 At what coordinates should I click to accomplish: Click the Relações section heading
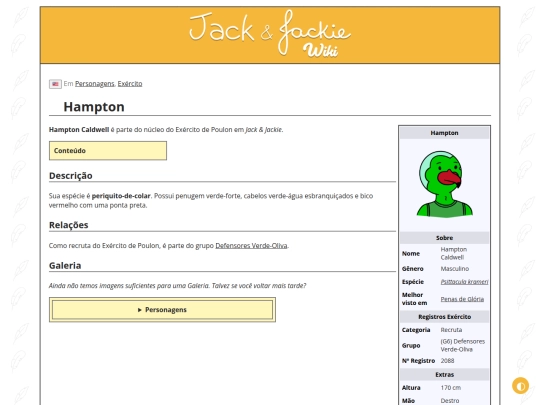69,225
